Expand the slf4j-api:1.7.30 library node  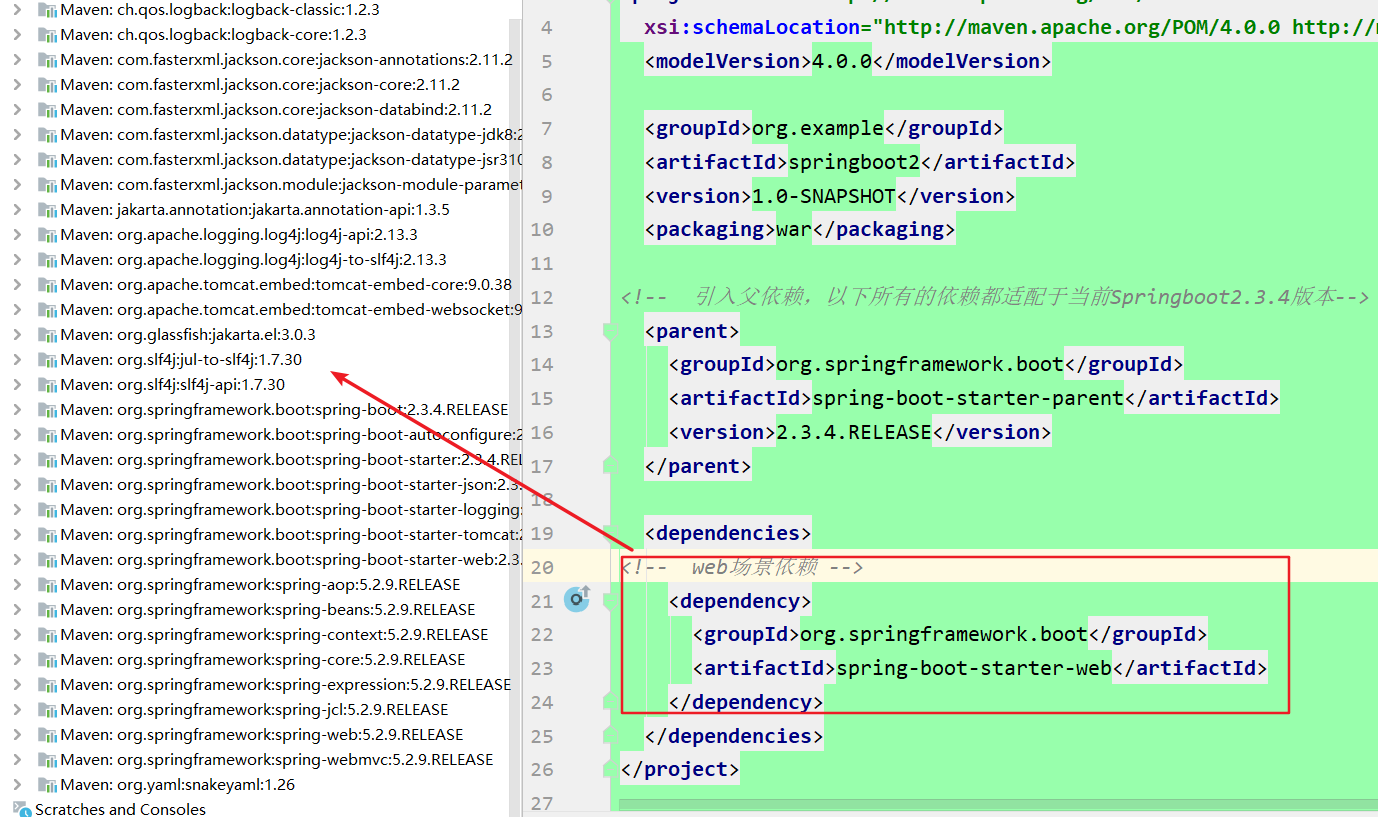[x=17, y=385]
